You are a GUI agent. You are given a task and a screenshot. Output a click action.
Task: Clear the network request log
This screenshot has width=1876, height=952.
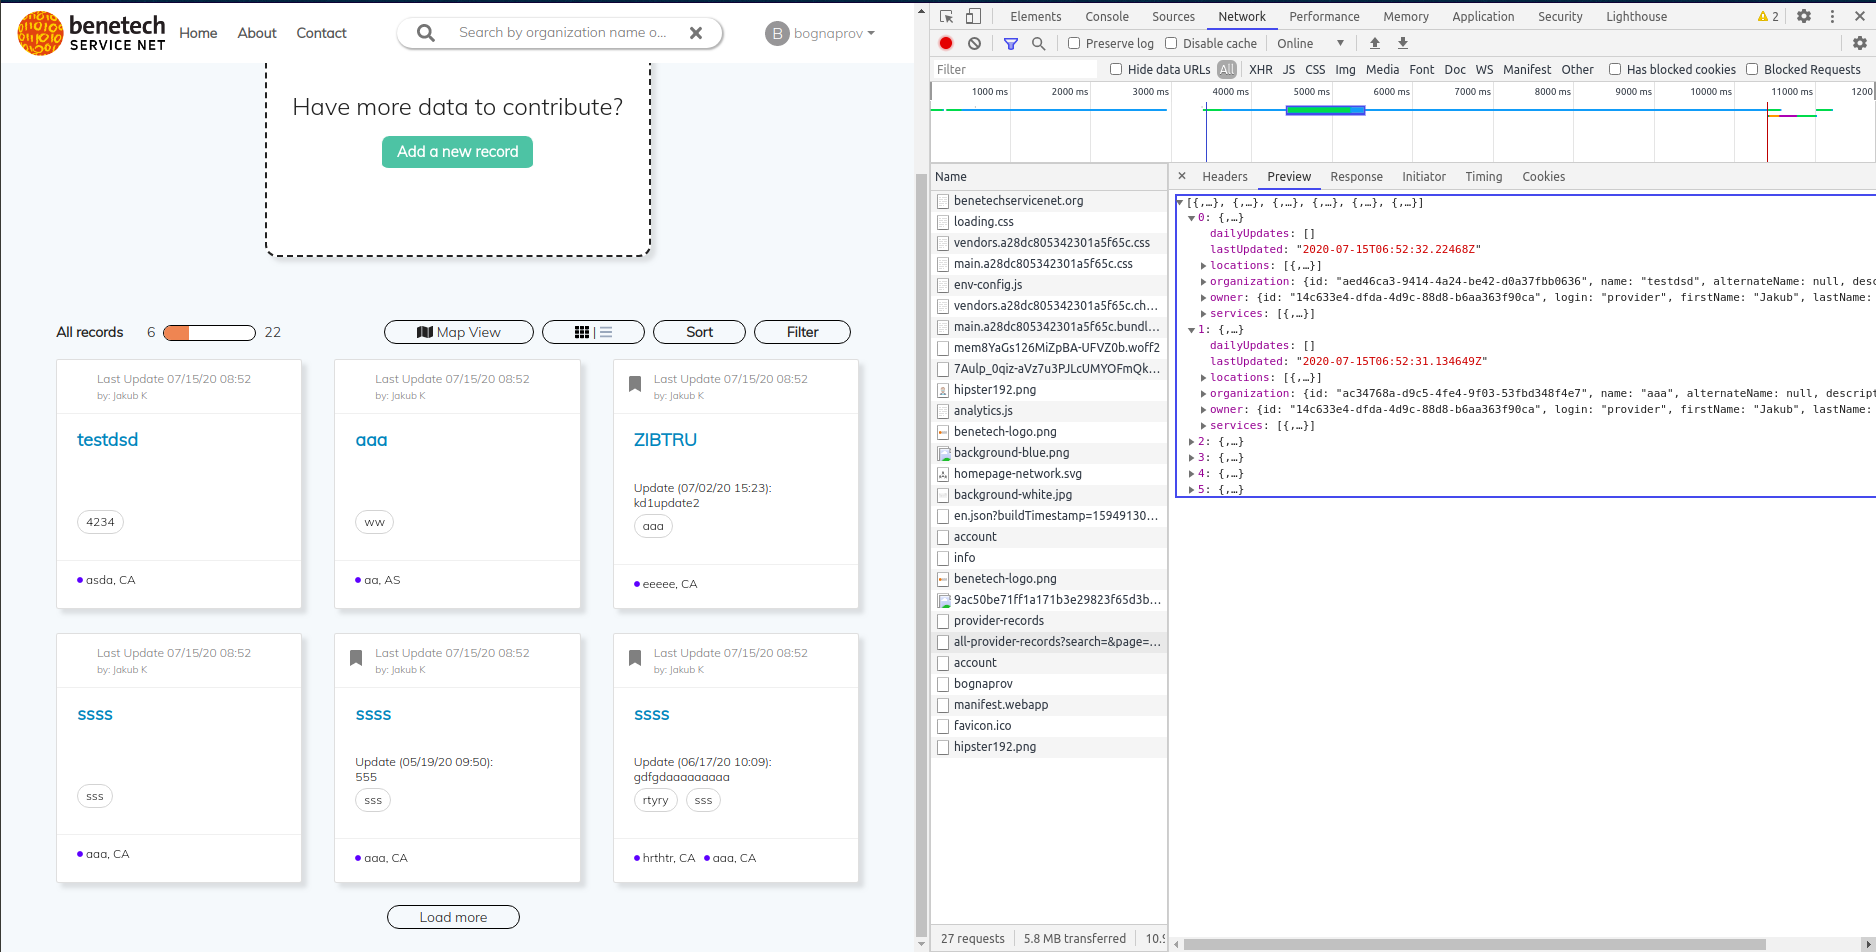974,43
